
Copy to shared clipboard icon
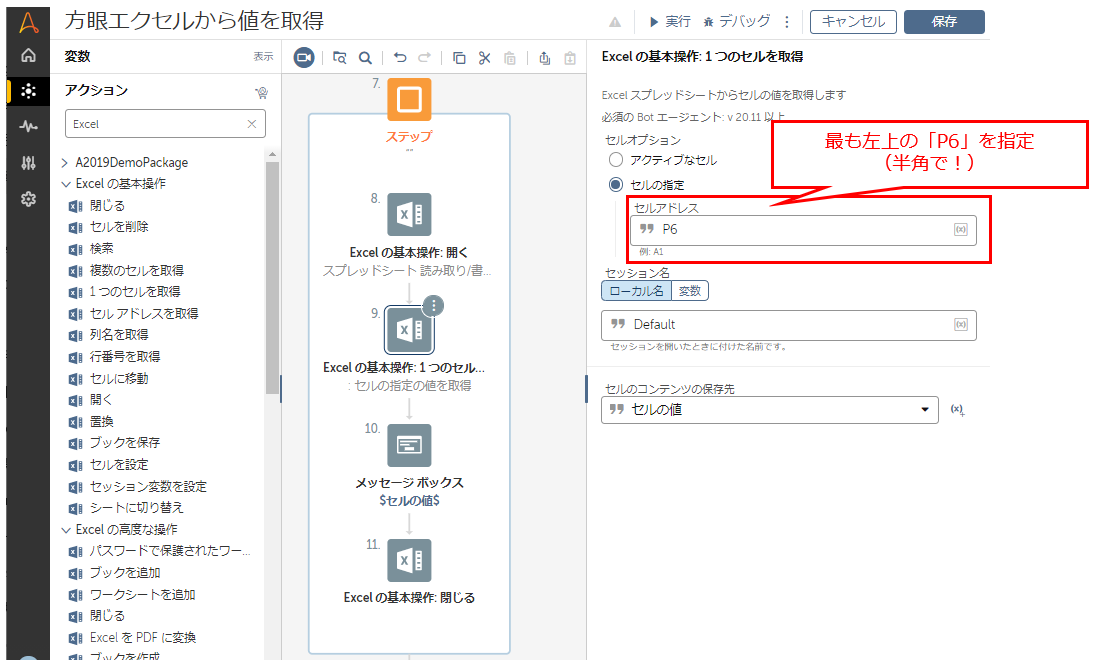point(544,58)
